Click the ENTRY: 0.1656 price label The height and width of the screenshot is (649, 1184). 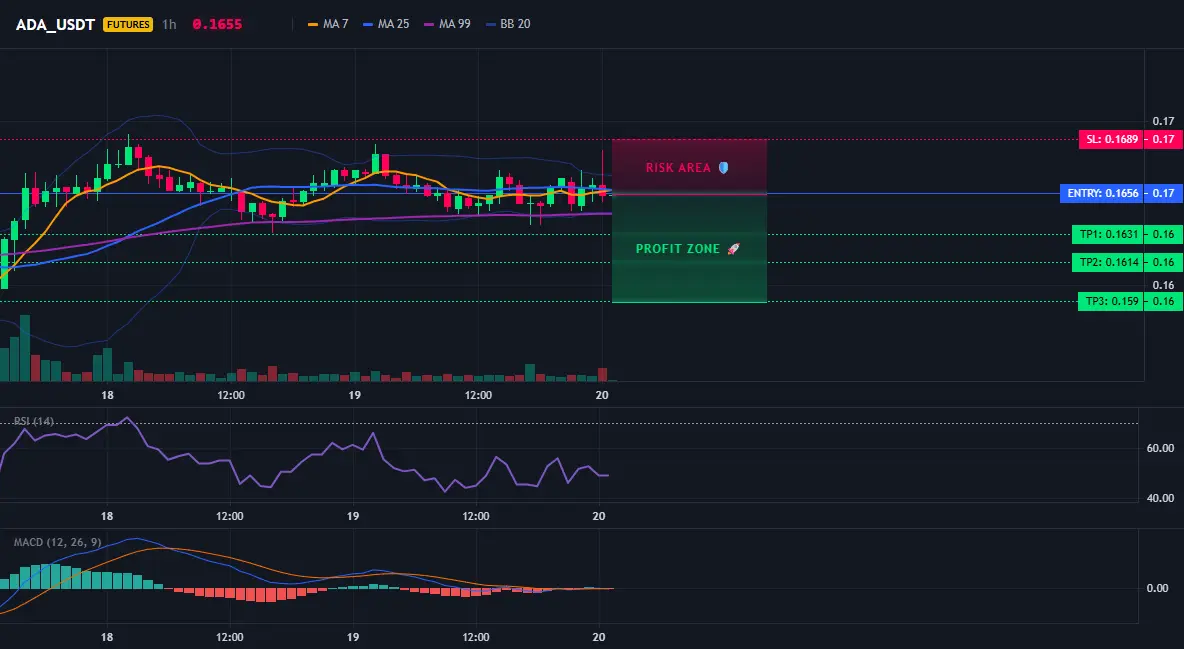click(1102, 193)
